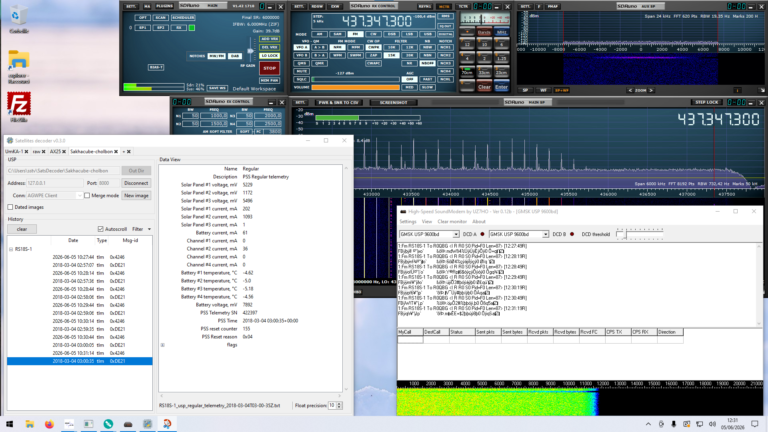Adjust the Float precision stepper
Viewport: 768px width, 432px height.
[339, 406]
